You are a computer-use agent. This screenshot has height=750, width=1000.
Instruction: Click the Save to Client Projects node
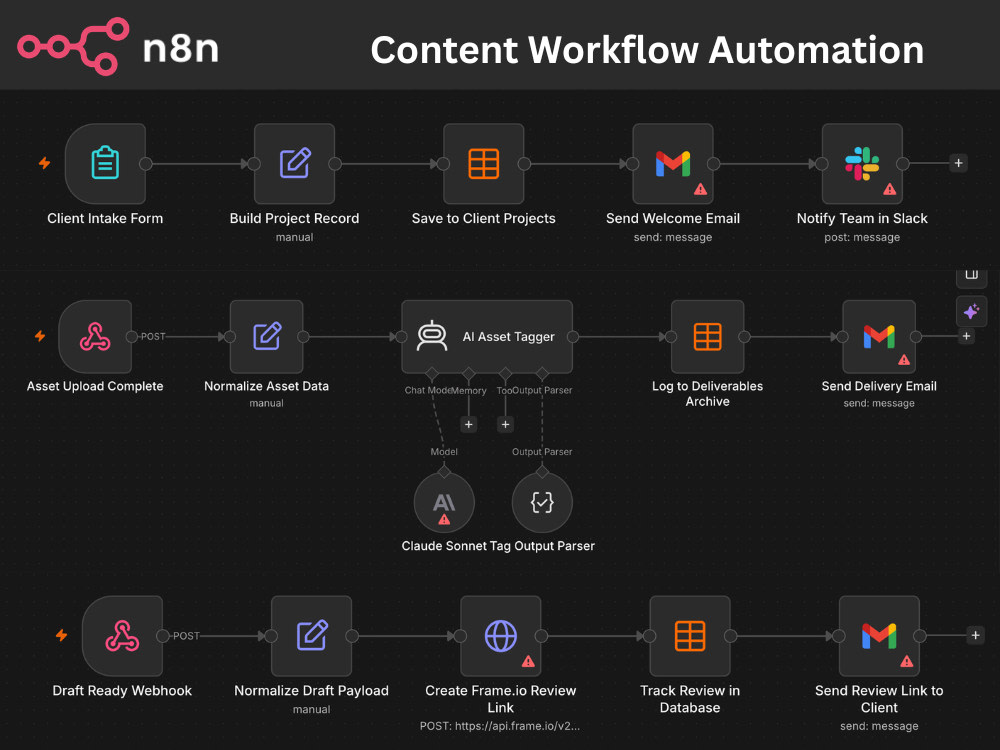tap(483, 164)
